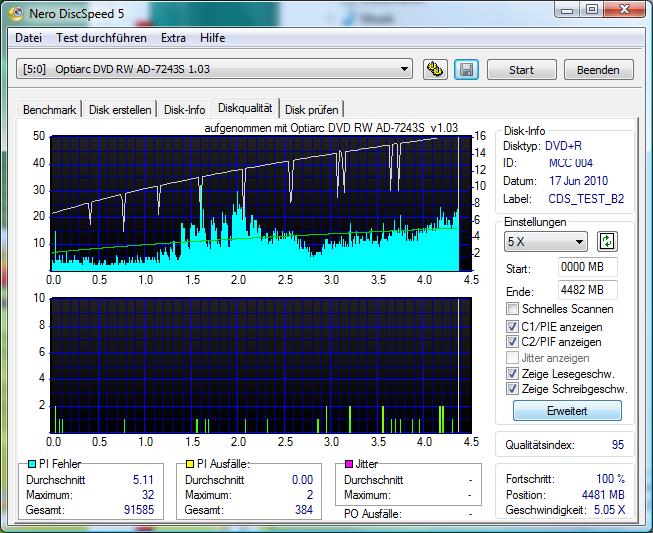Minimize the Nero DiscSpeed window
653x533 pixels.
tap(567, 10)
